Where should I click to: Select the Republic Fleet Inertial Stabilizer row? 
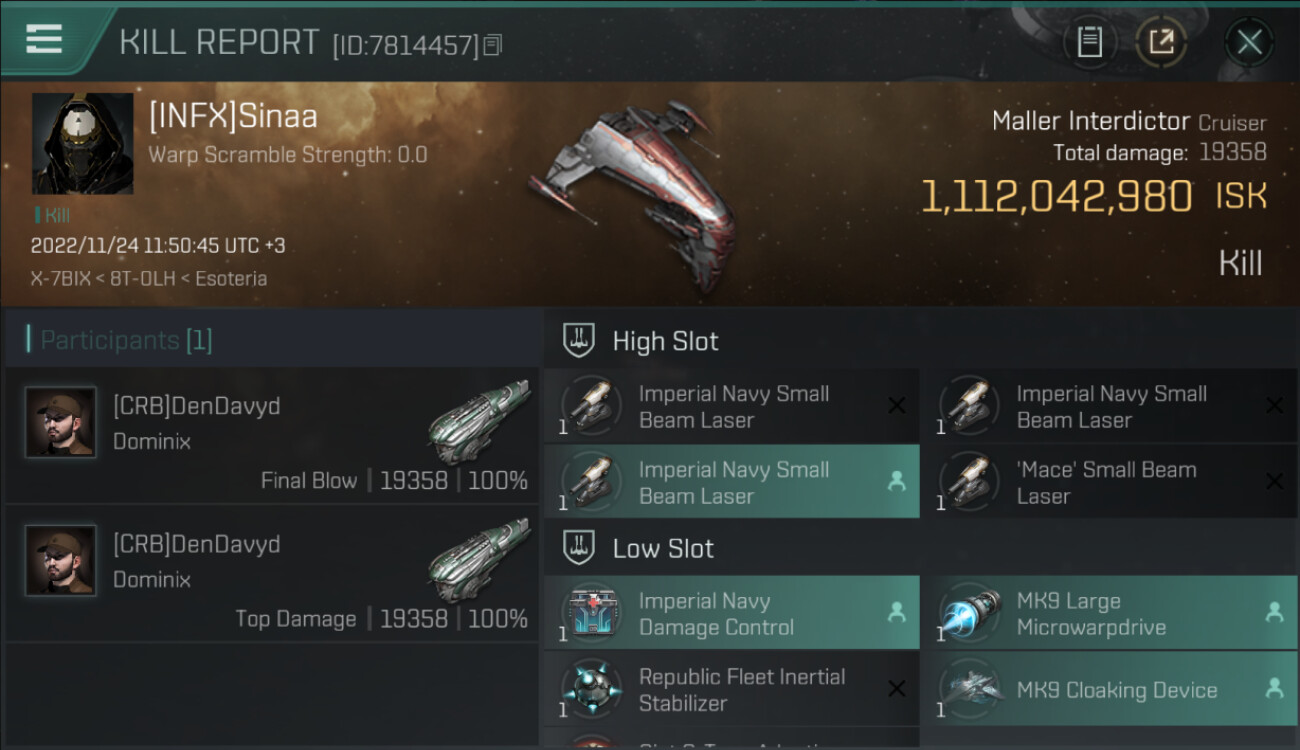pos(731,690)
